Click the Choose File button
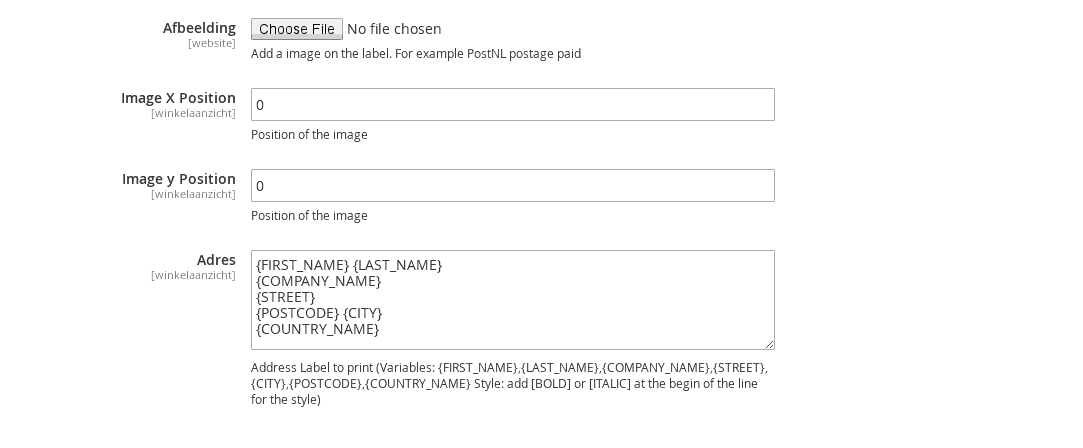 297,29
